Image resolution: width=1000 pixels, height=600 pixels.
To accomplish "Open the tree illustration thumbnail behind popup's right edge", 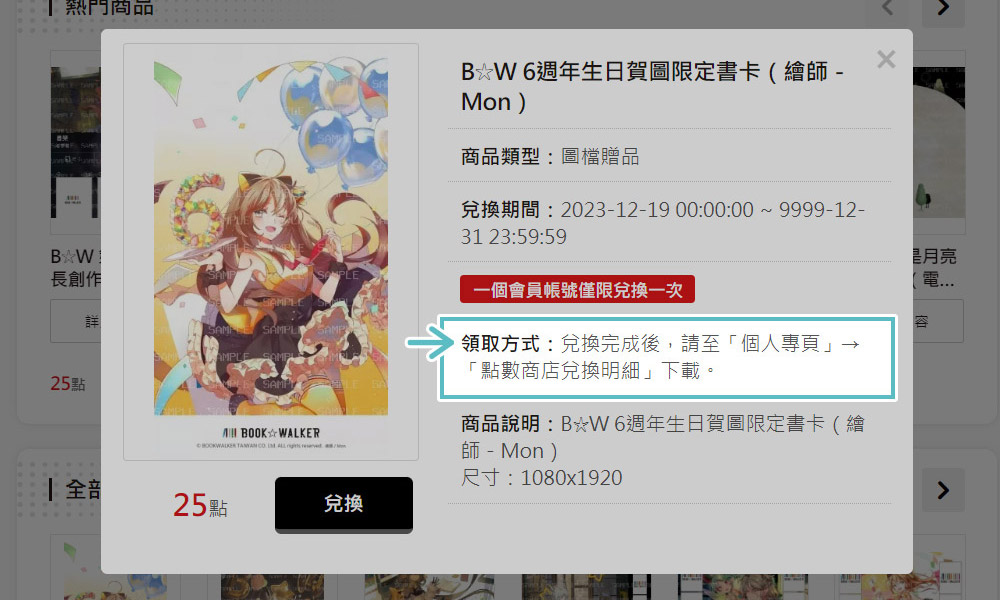I will tap(938, 143).
